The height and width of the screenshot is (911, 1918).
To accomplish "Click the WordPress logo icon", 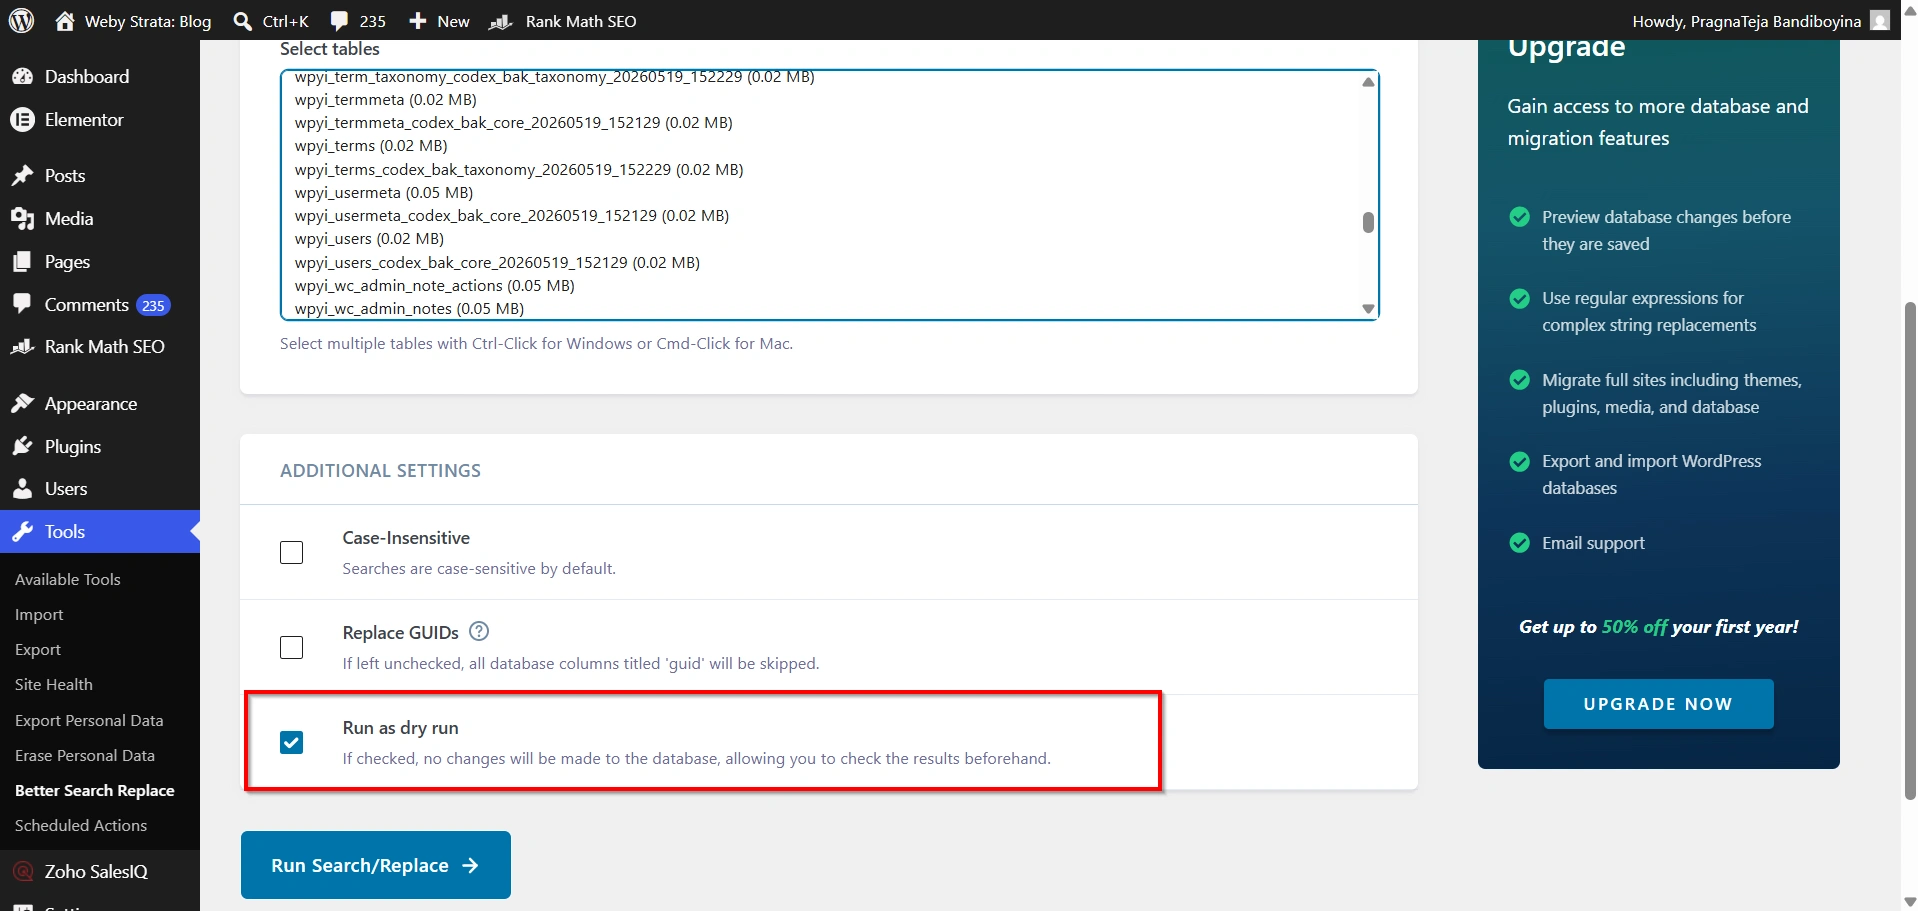I will (22, 21).
